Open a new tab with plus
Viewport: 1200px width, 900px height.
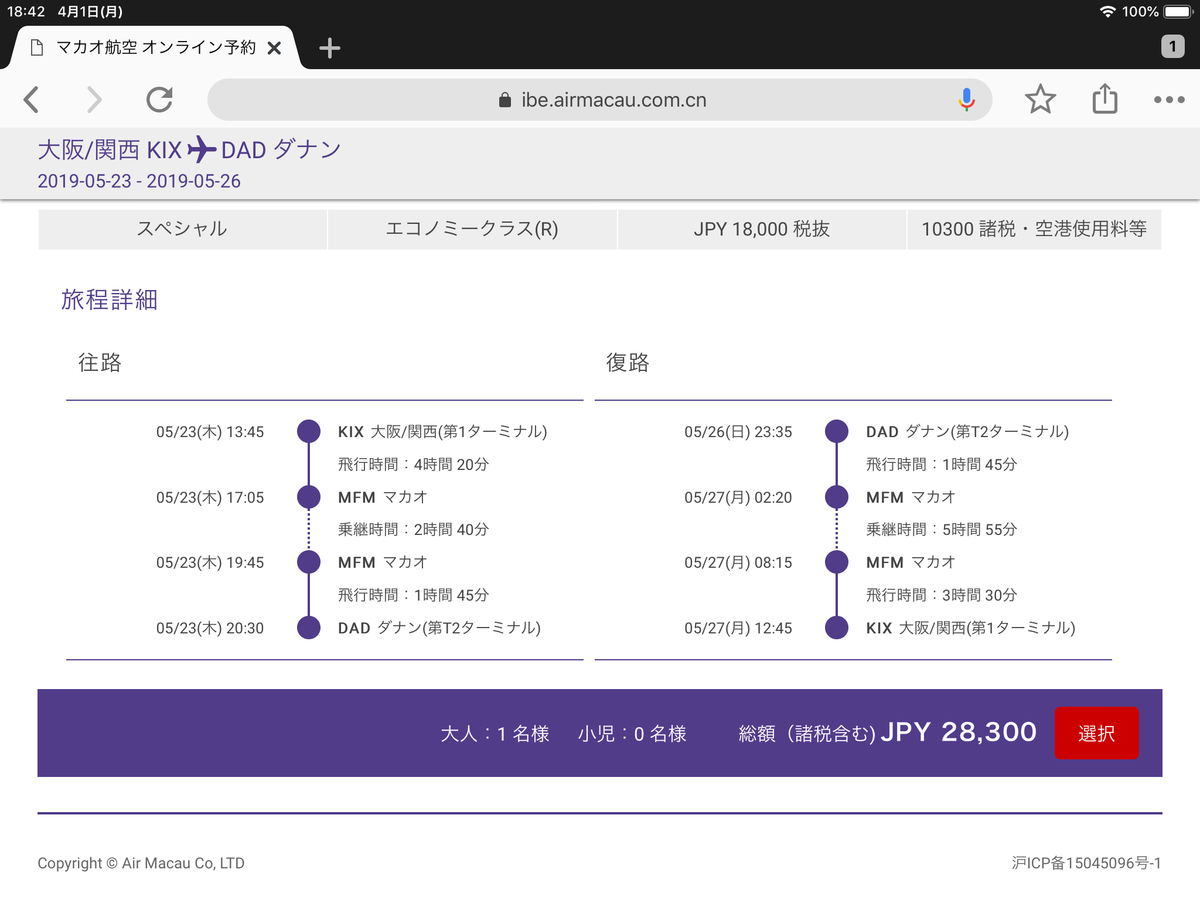(329, 47)
